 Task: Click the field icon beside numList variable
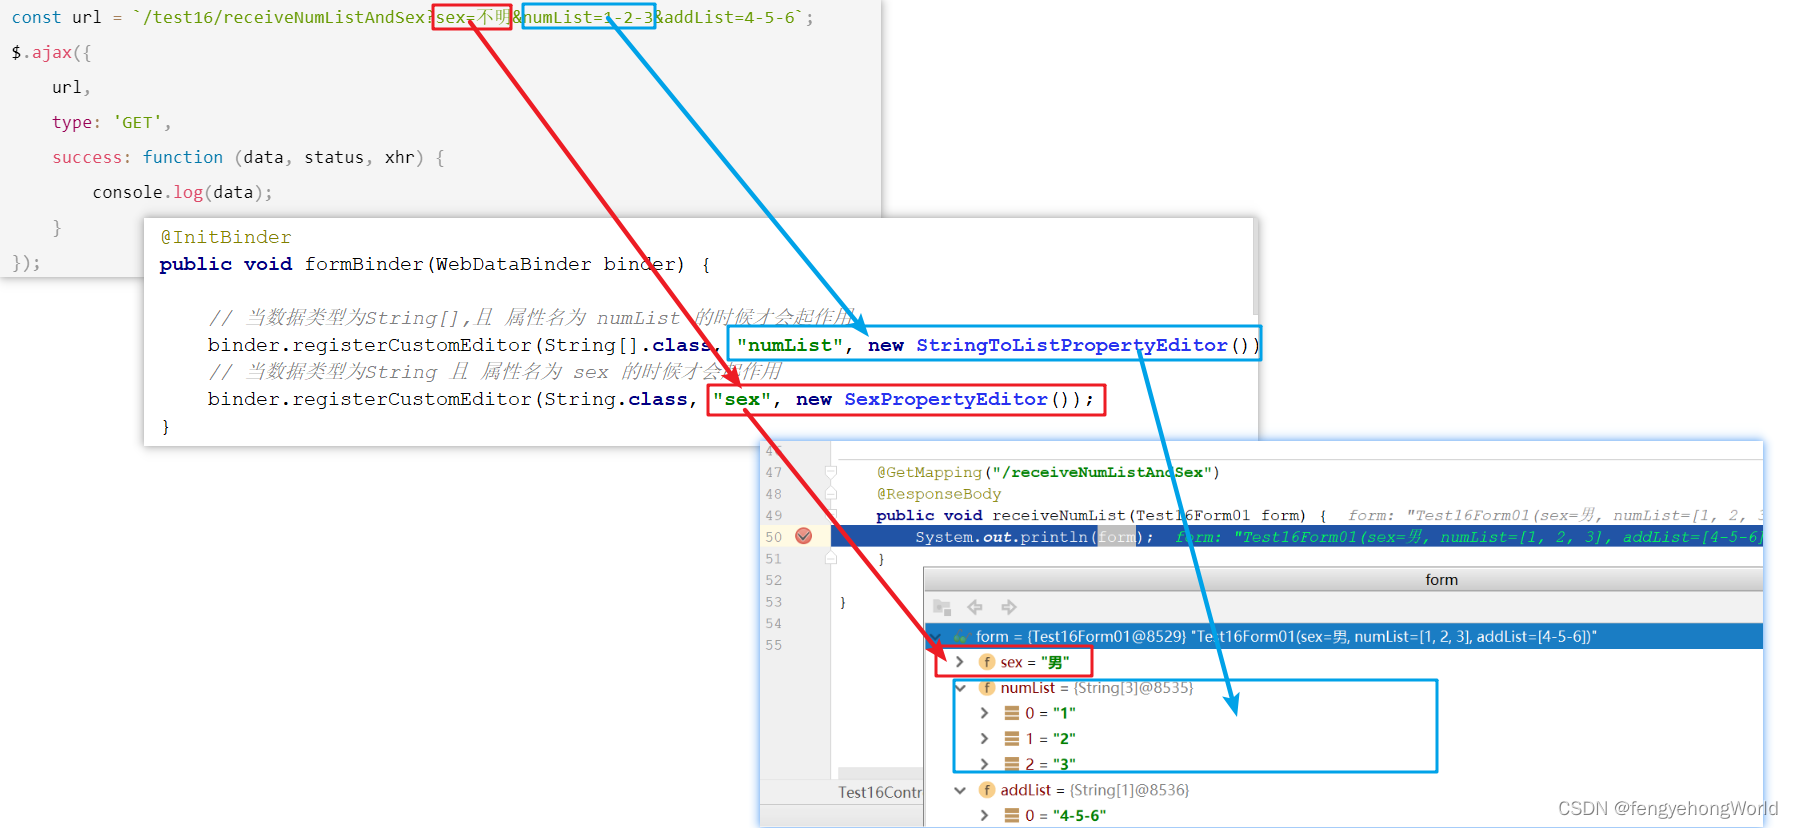coord(987,688)
